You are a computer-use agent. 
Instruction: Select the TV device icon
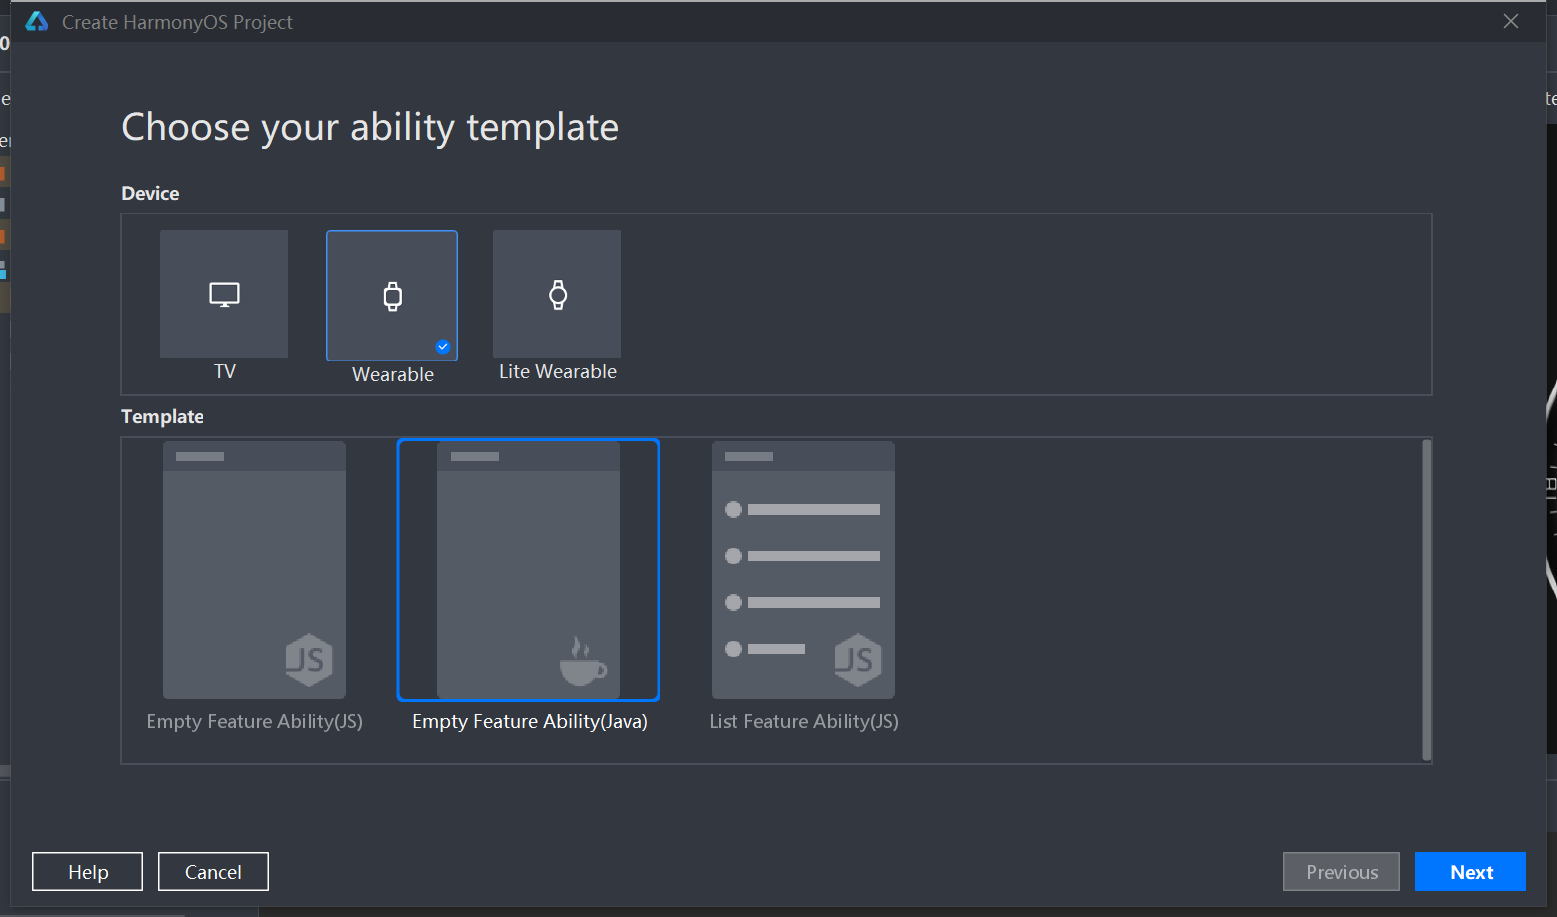[224, 295]
